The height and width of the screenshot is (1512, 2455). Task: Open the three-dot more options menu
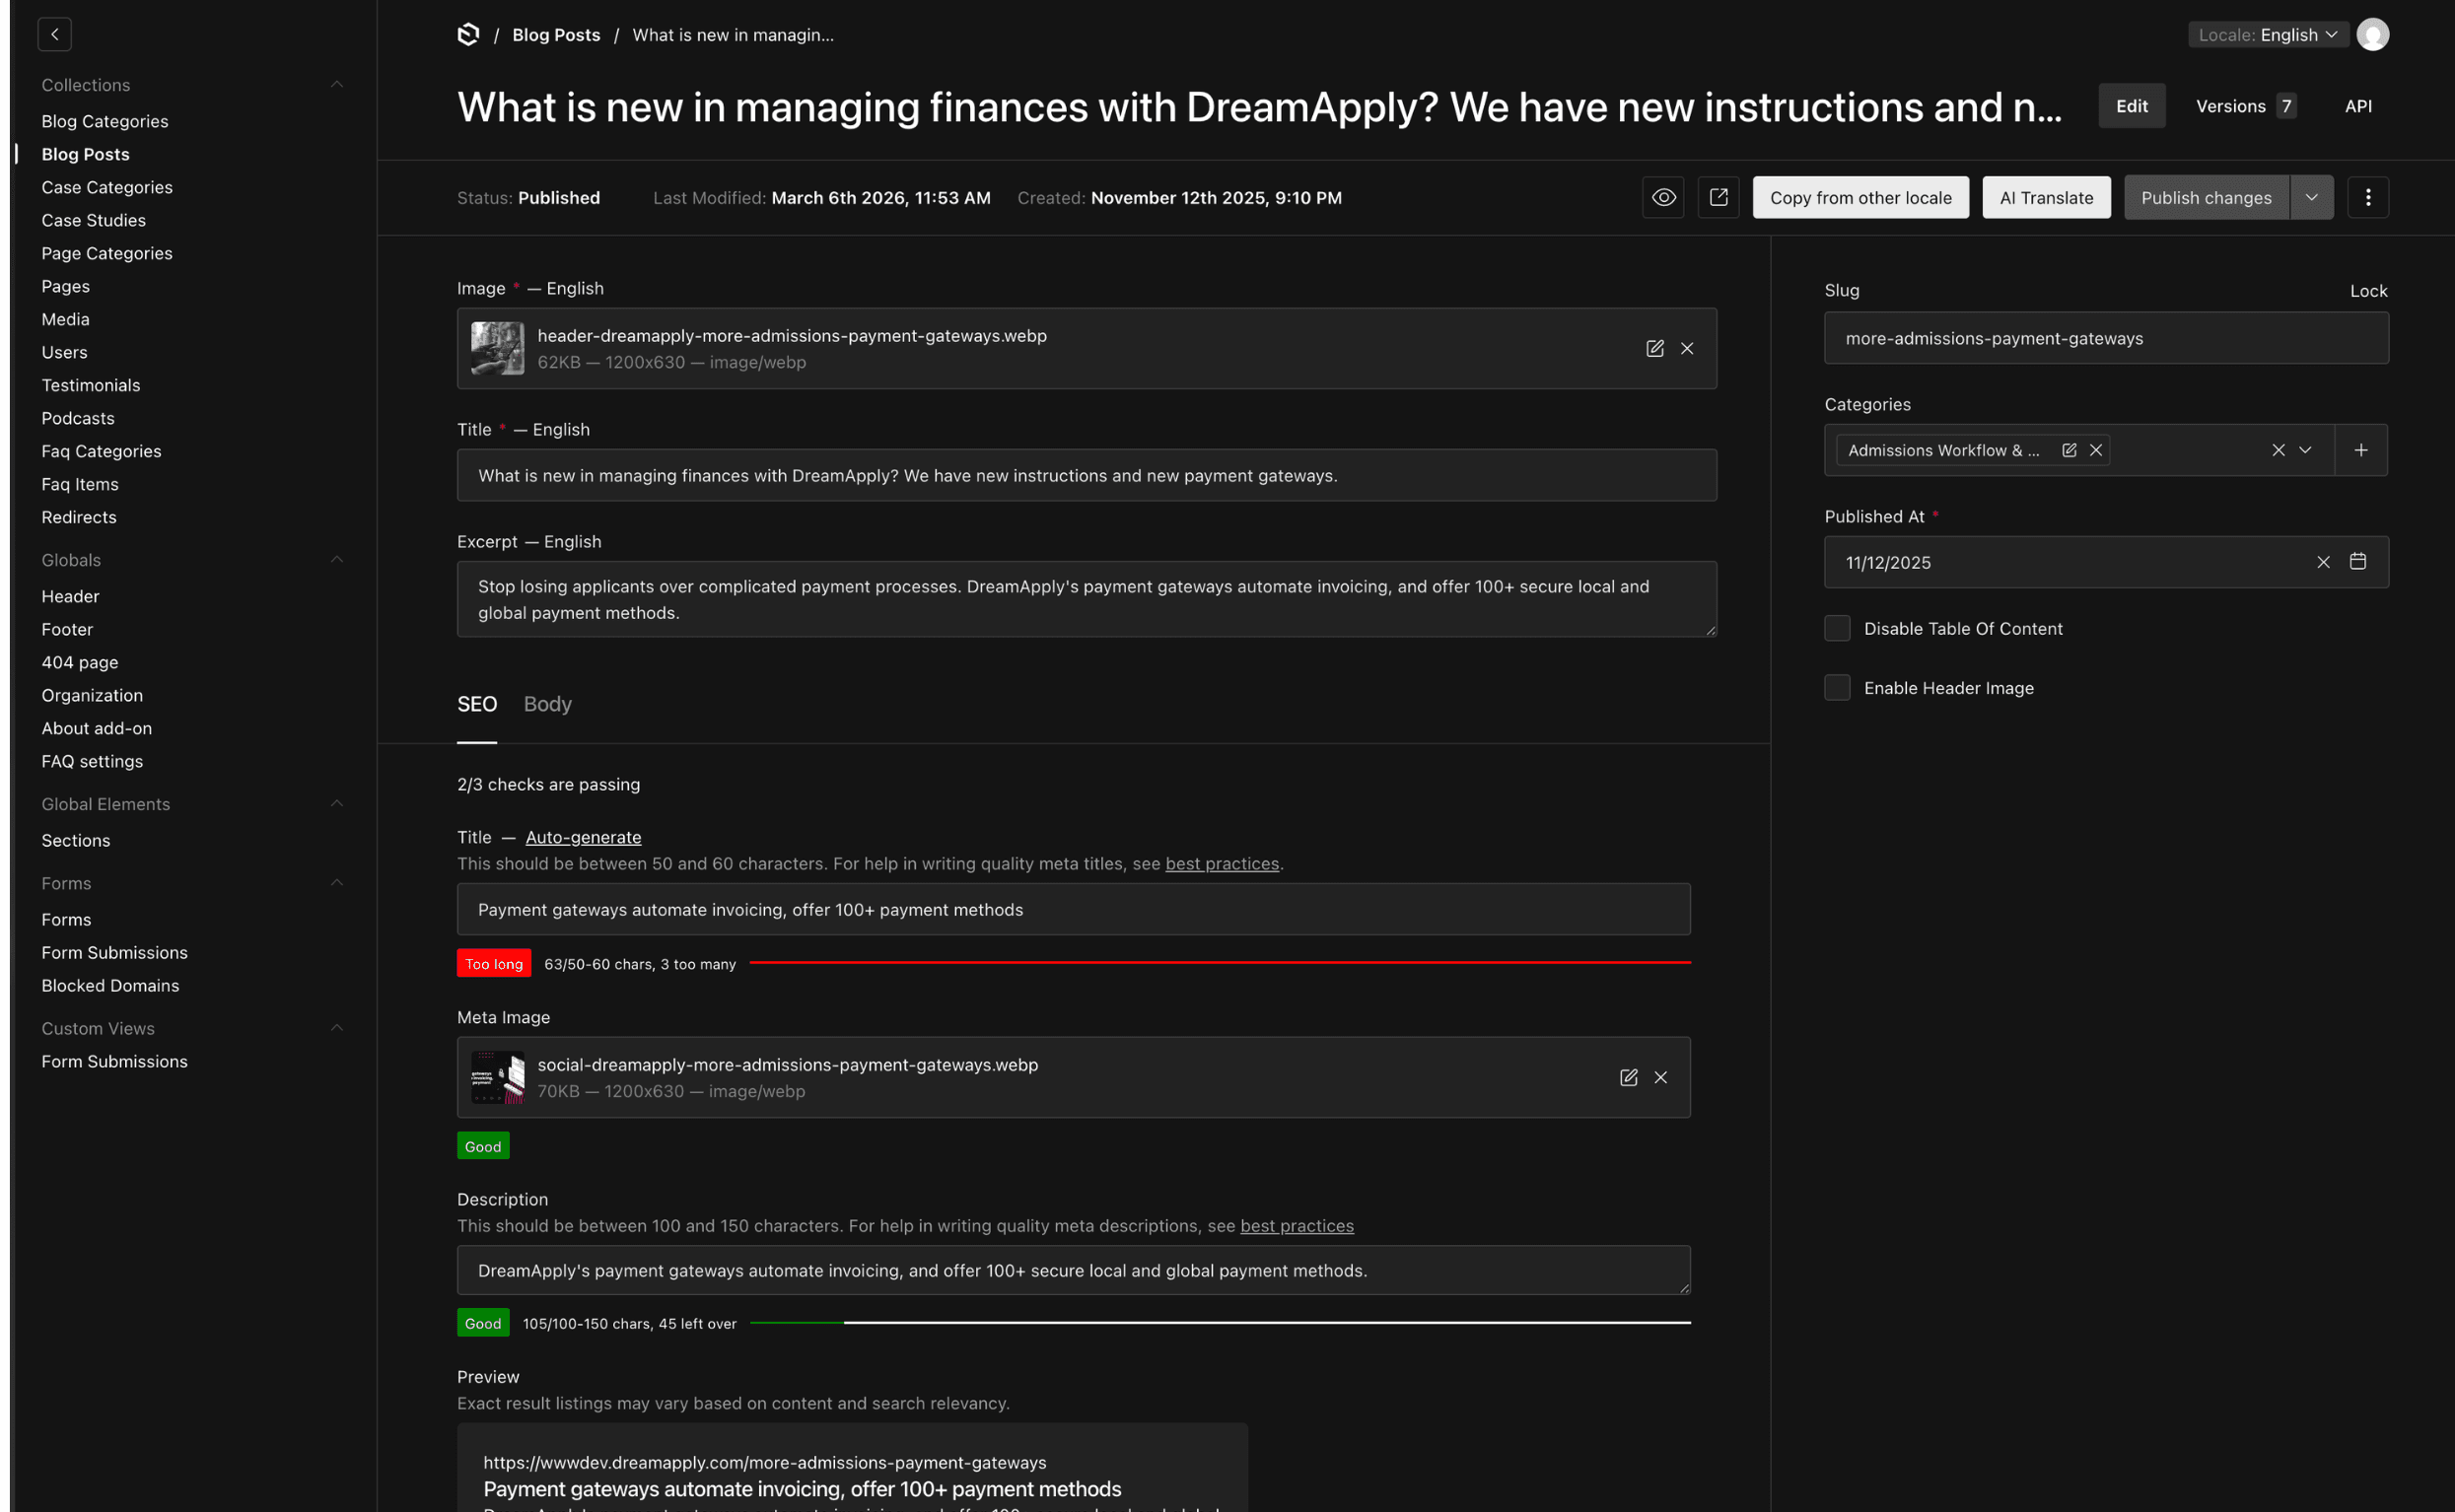(x=2367, y=197)
